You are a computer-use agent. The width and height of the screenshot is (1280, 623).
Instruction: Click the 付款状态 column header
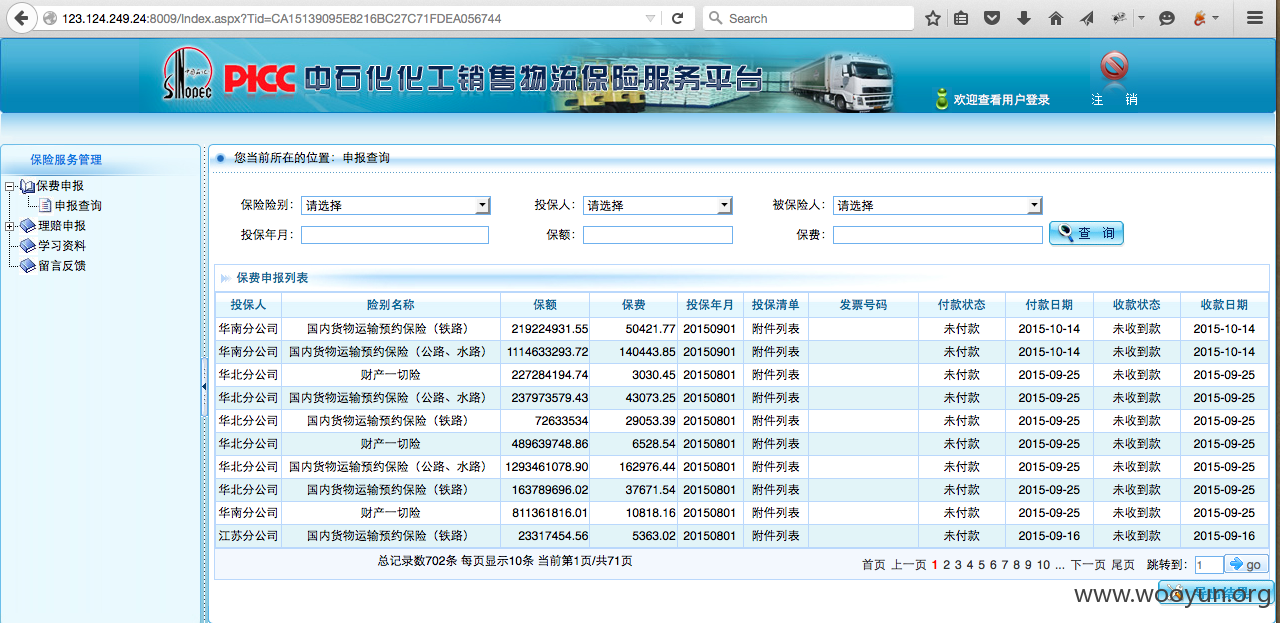coord(962,305)
